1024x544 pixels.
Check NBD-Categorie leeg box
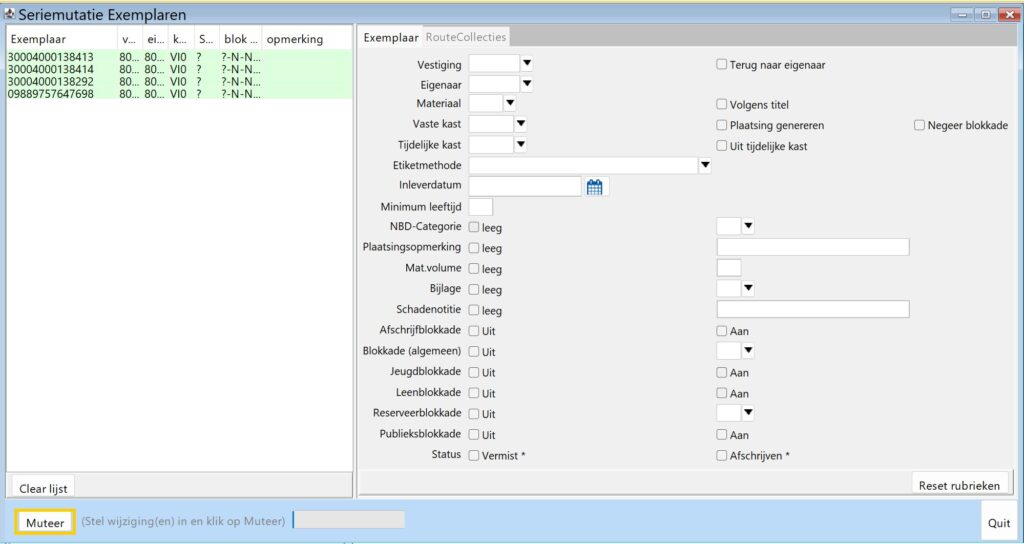pyautogui.click(x=474, y=228)
